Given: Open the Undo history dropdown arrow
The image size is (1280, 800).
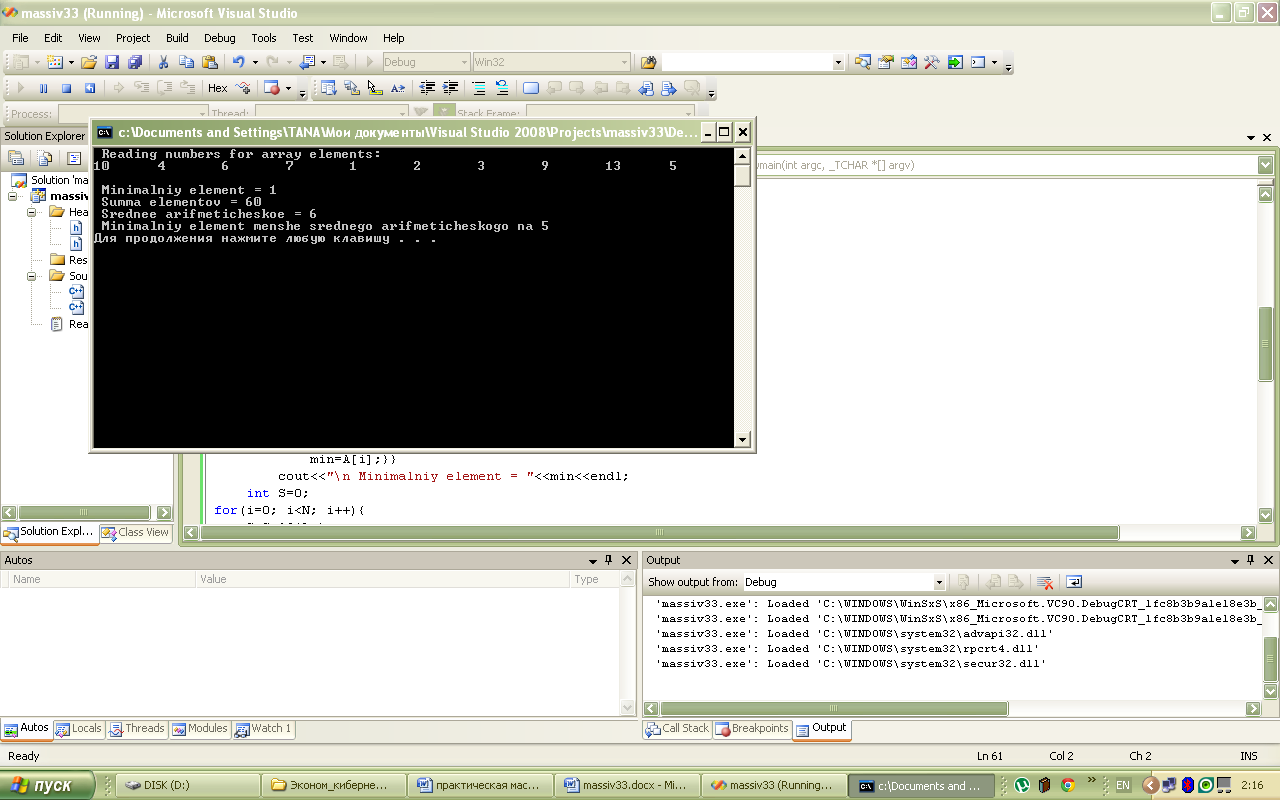Looking at the screenshot, I should click(254, 62).
